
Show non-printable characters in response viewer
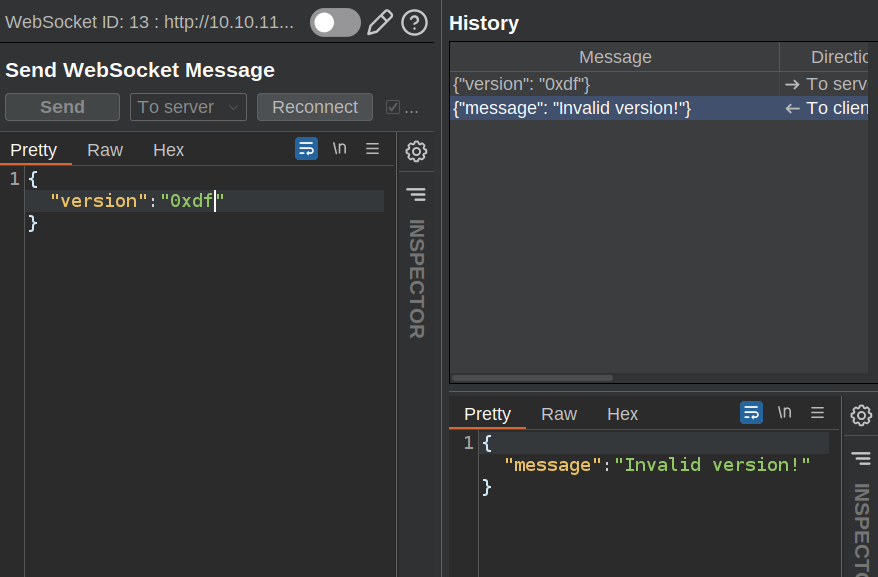[785, 412]
